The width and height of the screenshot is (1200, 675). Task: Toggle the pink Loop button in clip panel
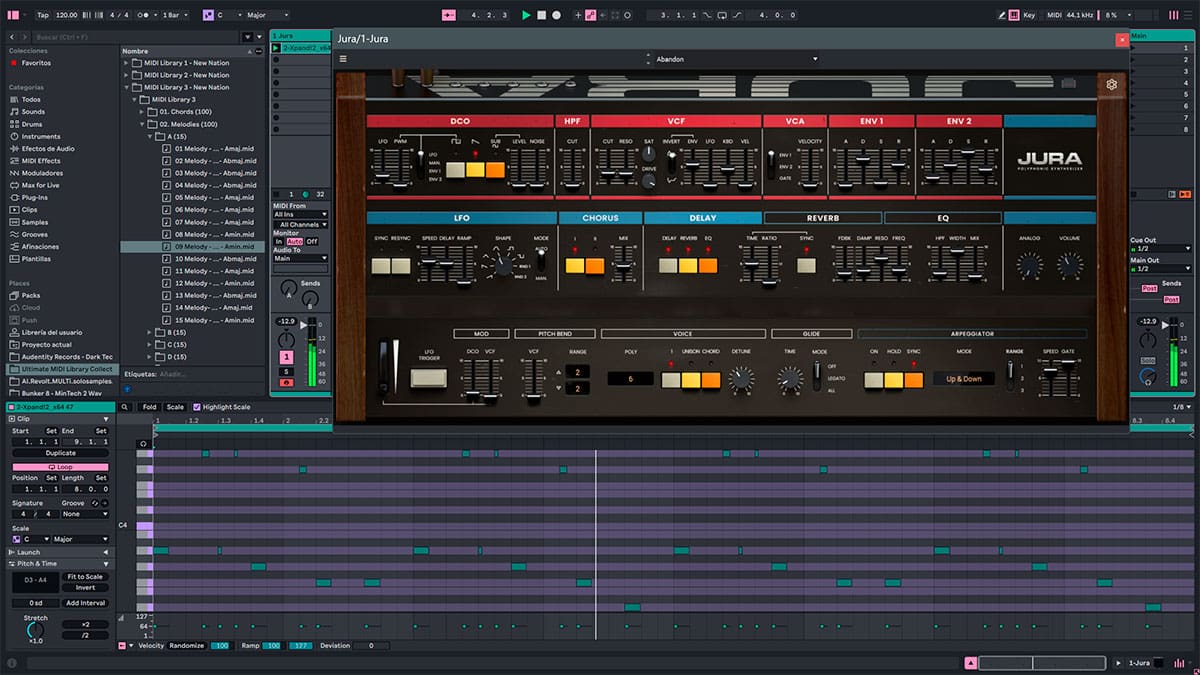click(60, 467)
